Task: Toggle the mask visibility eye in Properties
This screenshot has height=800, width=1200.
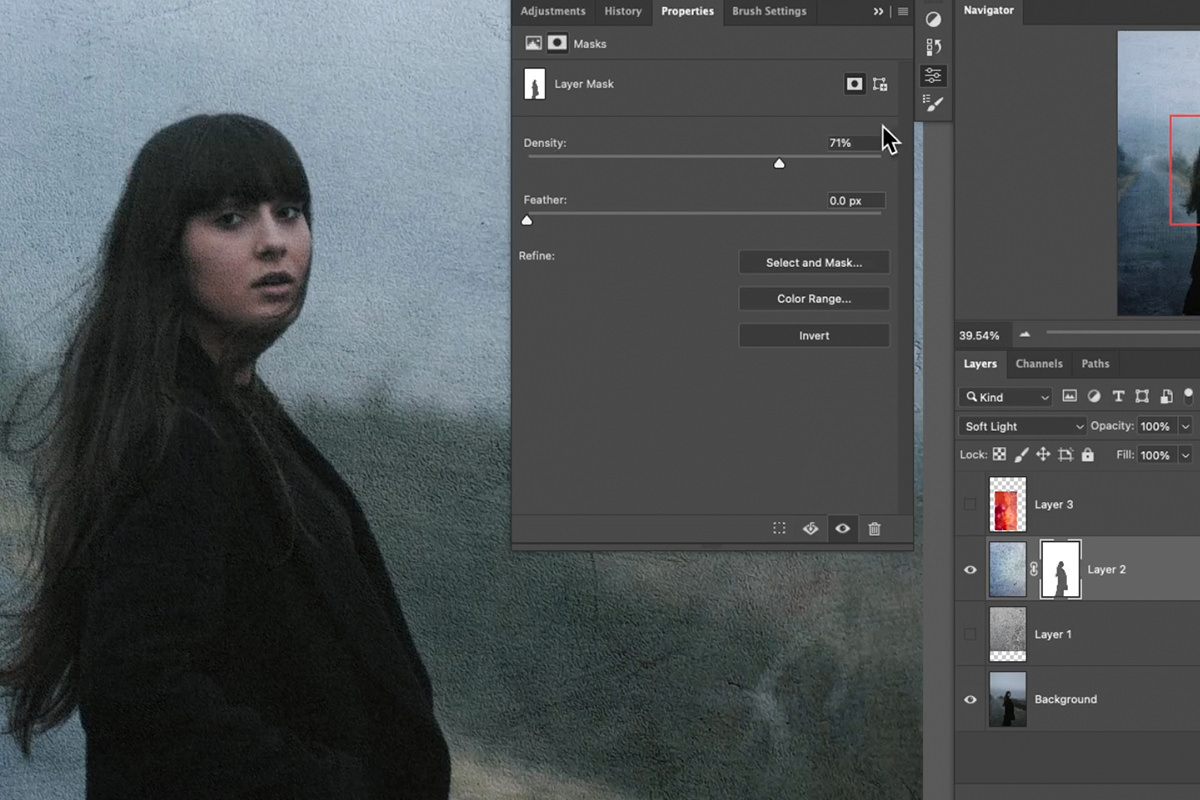Action: tap(843, 529)
